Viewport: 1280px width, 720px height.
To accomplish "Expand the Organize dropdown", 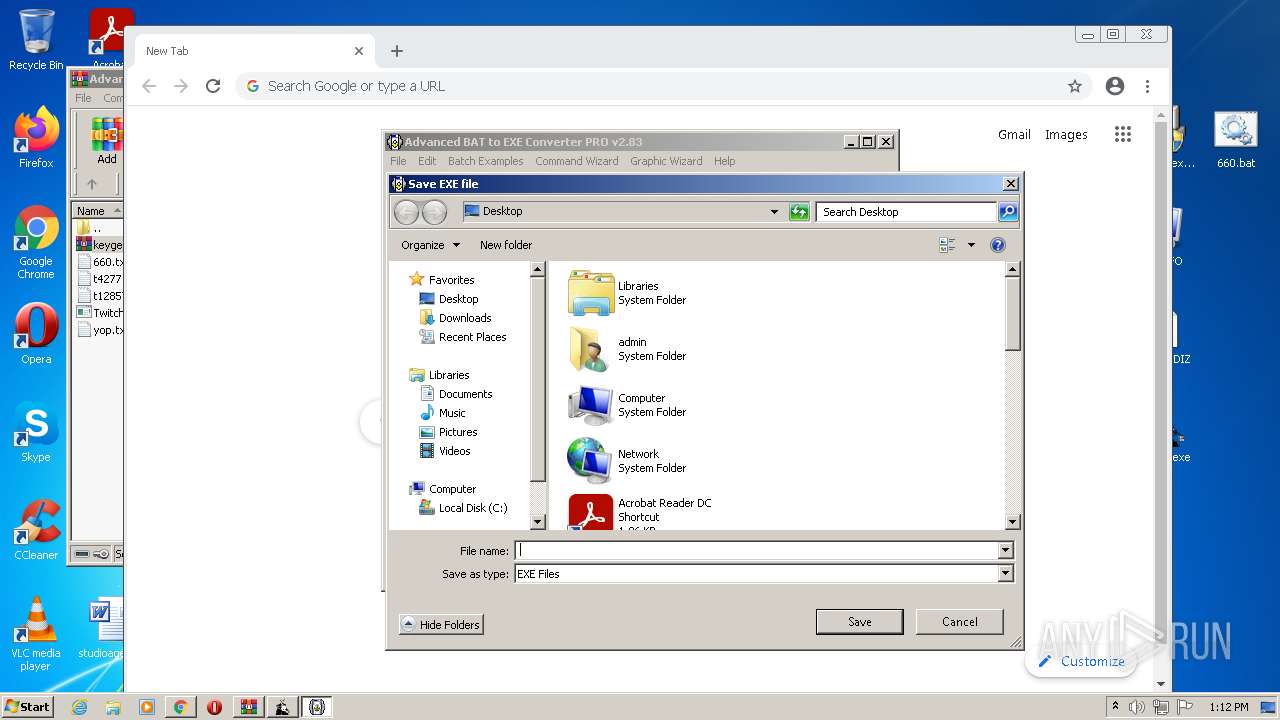I will (431, 245).
